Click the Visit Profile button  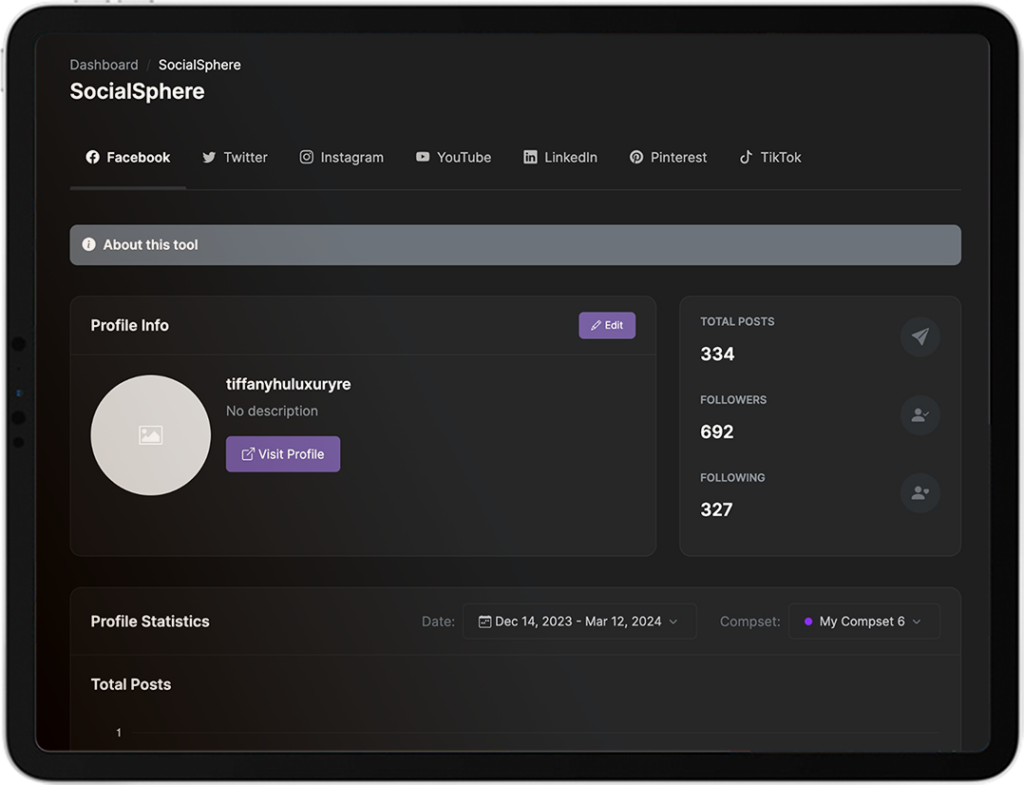click(283, 454)
